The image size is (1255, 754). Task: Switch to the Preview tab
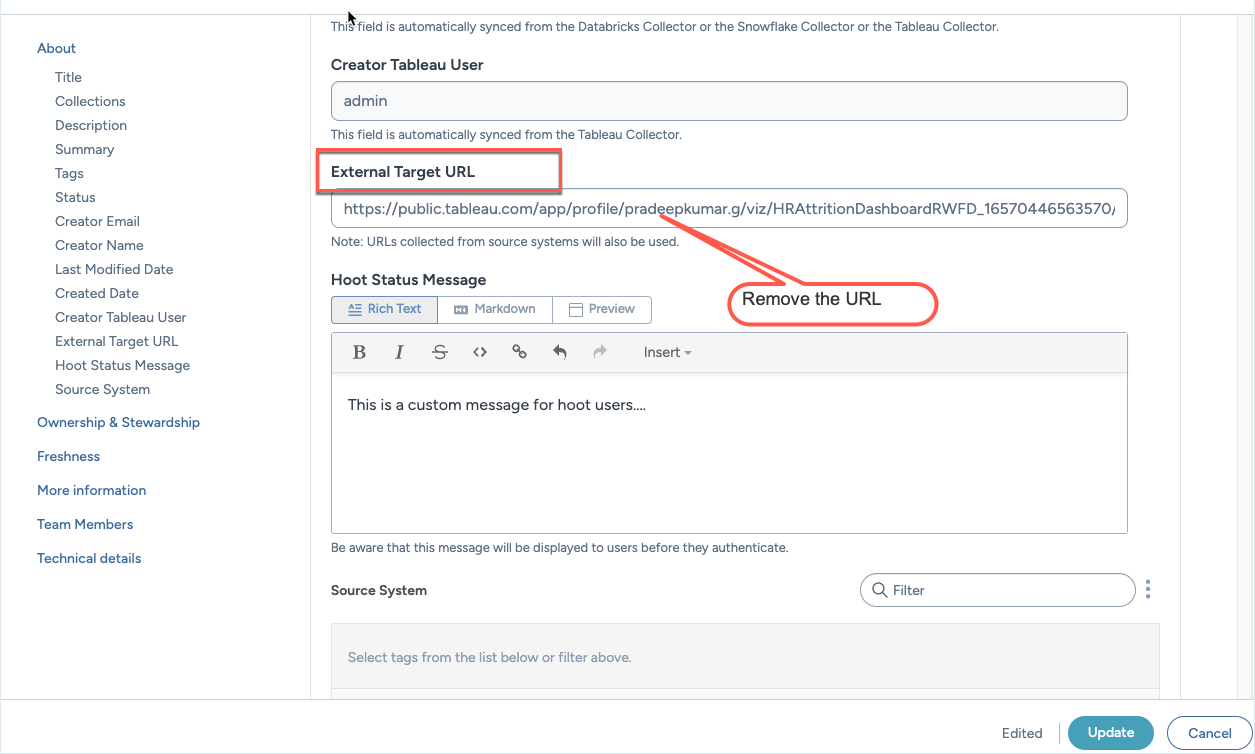point(602,309)
